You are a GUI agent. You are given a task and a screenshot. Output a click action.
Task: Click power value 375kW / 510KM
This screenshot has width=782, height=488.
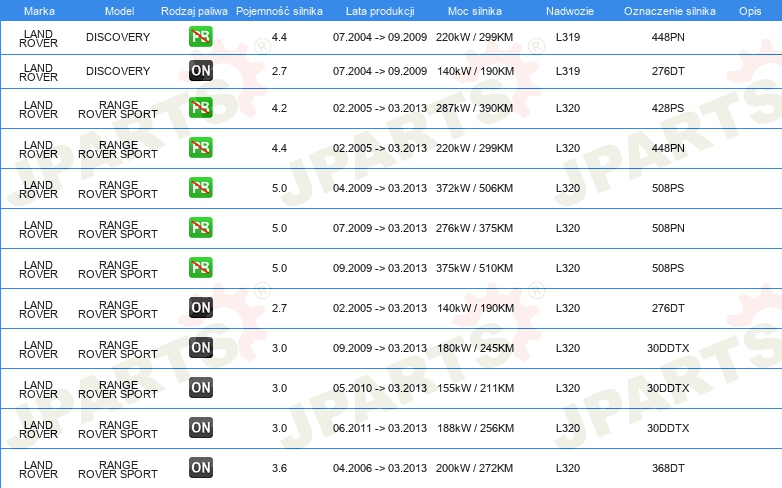click(x=474, y=267)
